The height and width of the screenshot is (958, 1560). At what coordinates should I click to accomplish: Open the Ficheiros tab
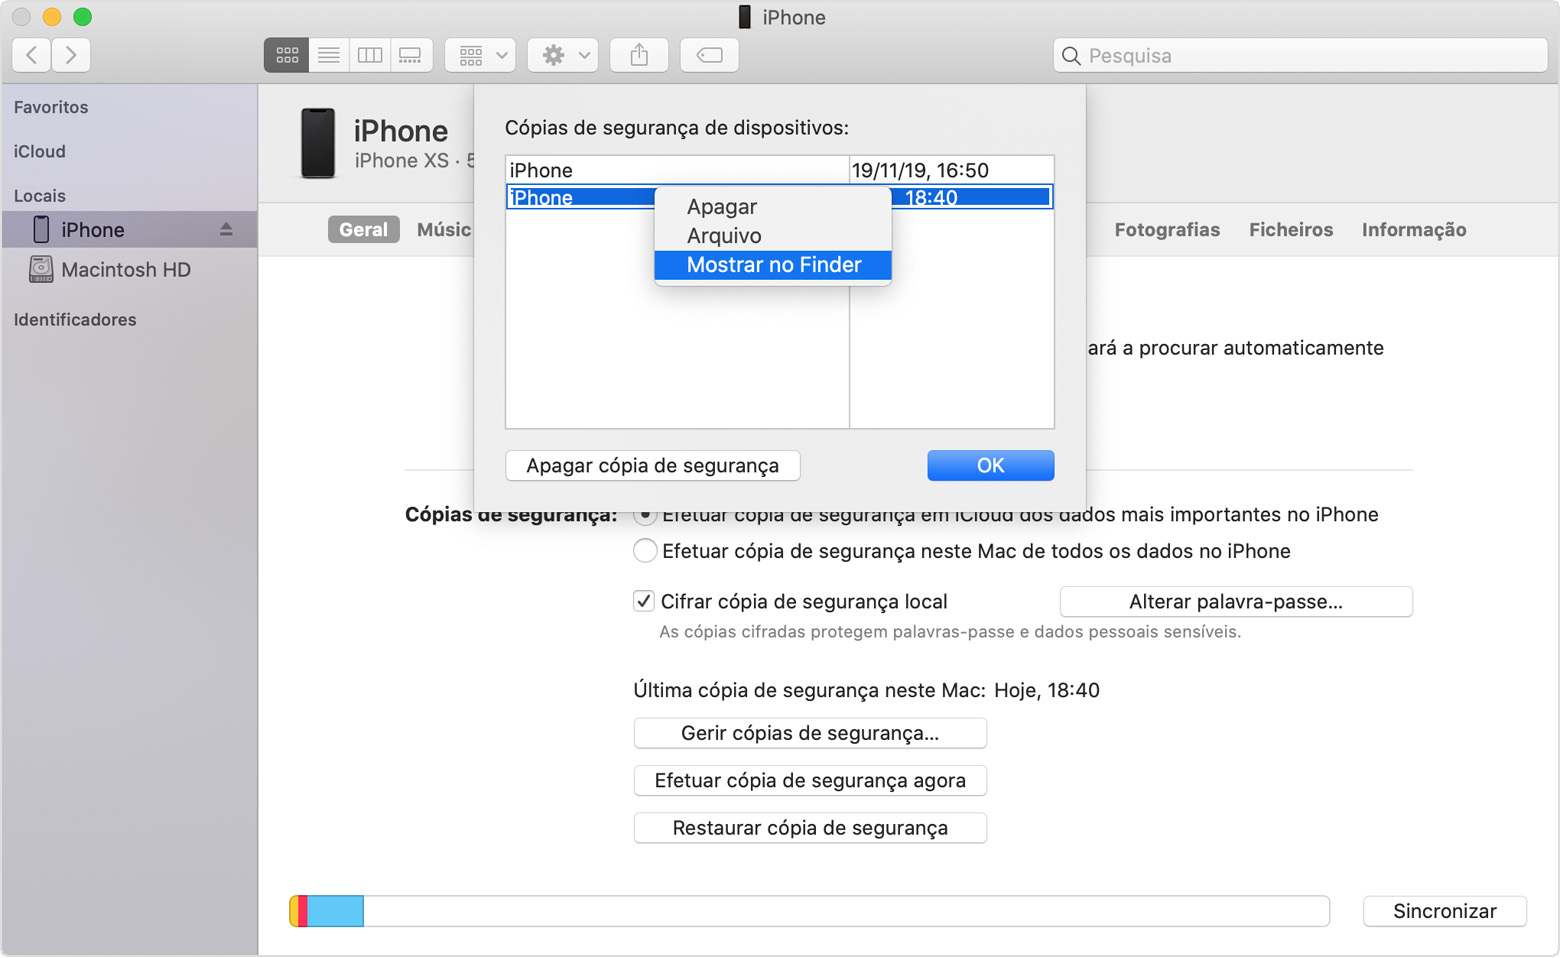(x=1291, y=229)
